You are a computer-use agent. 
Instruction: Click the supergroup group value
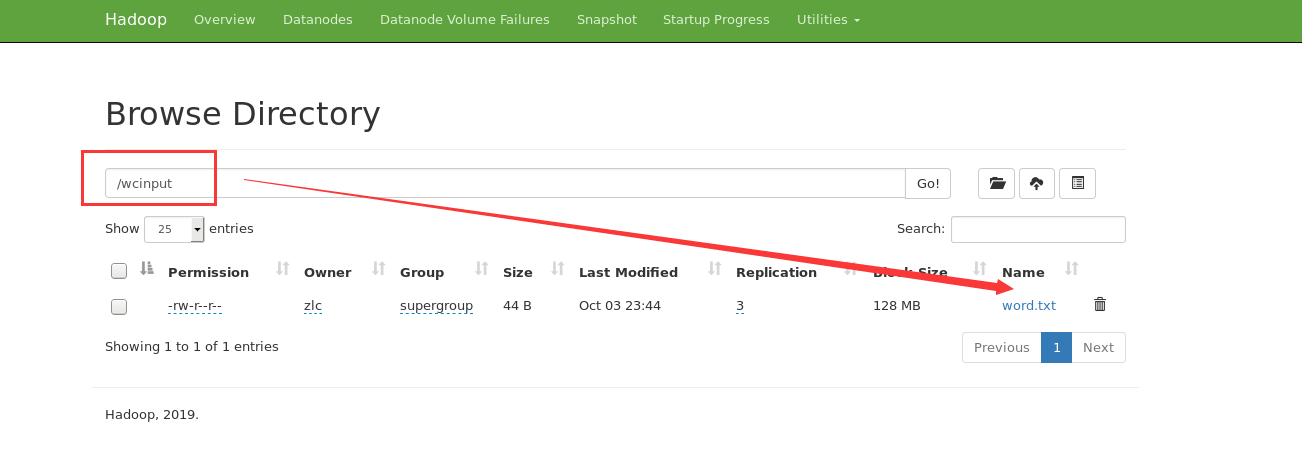tap(436, 306)
